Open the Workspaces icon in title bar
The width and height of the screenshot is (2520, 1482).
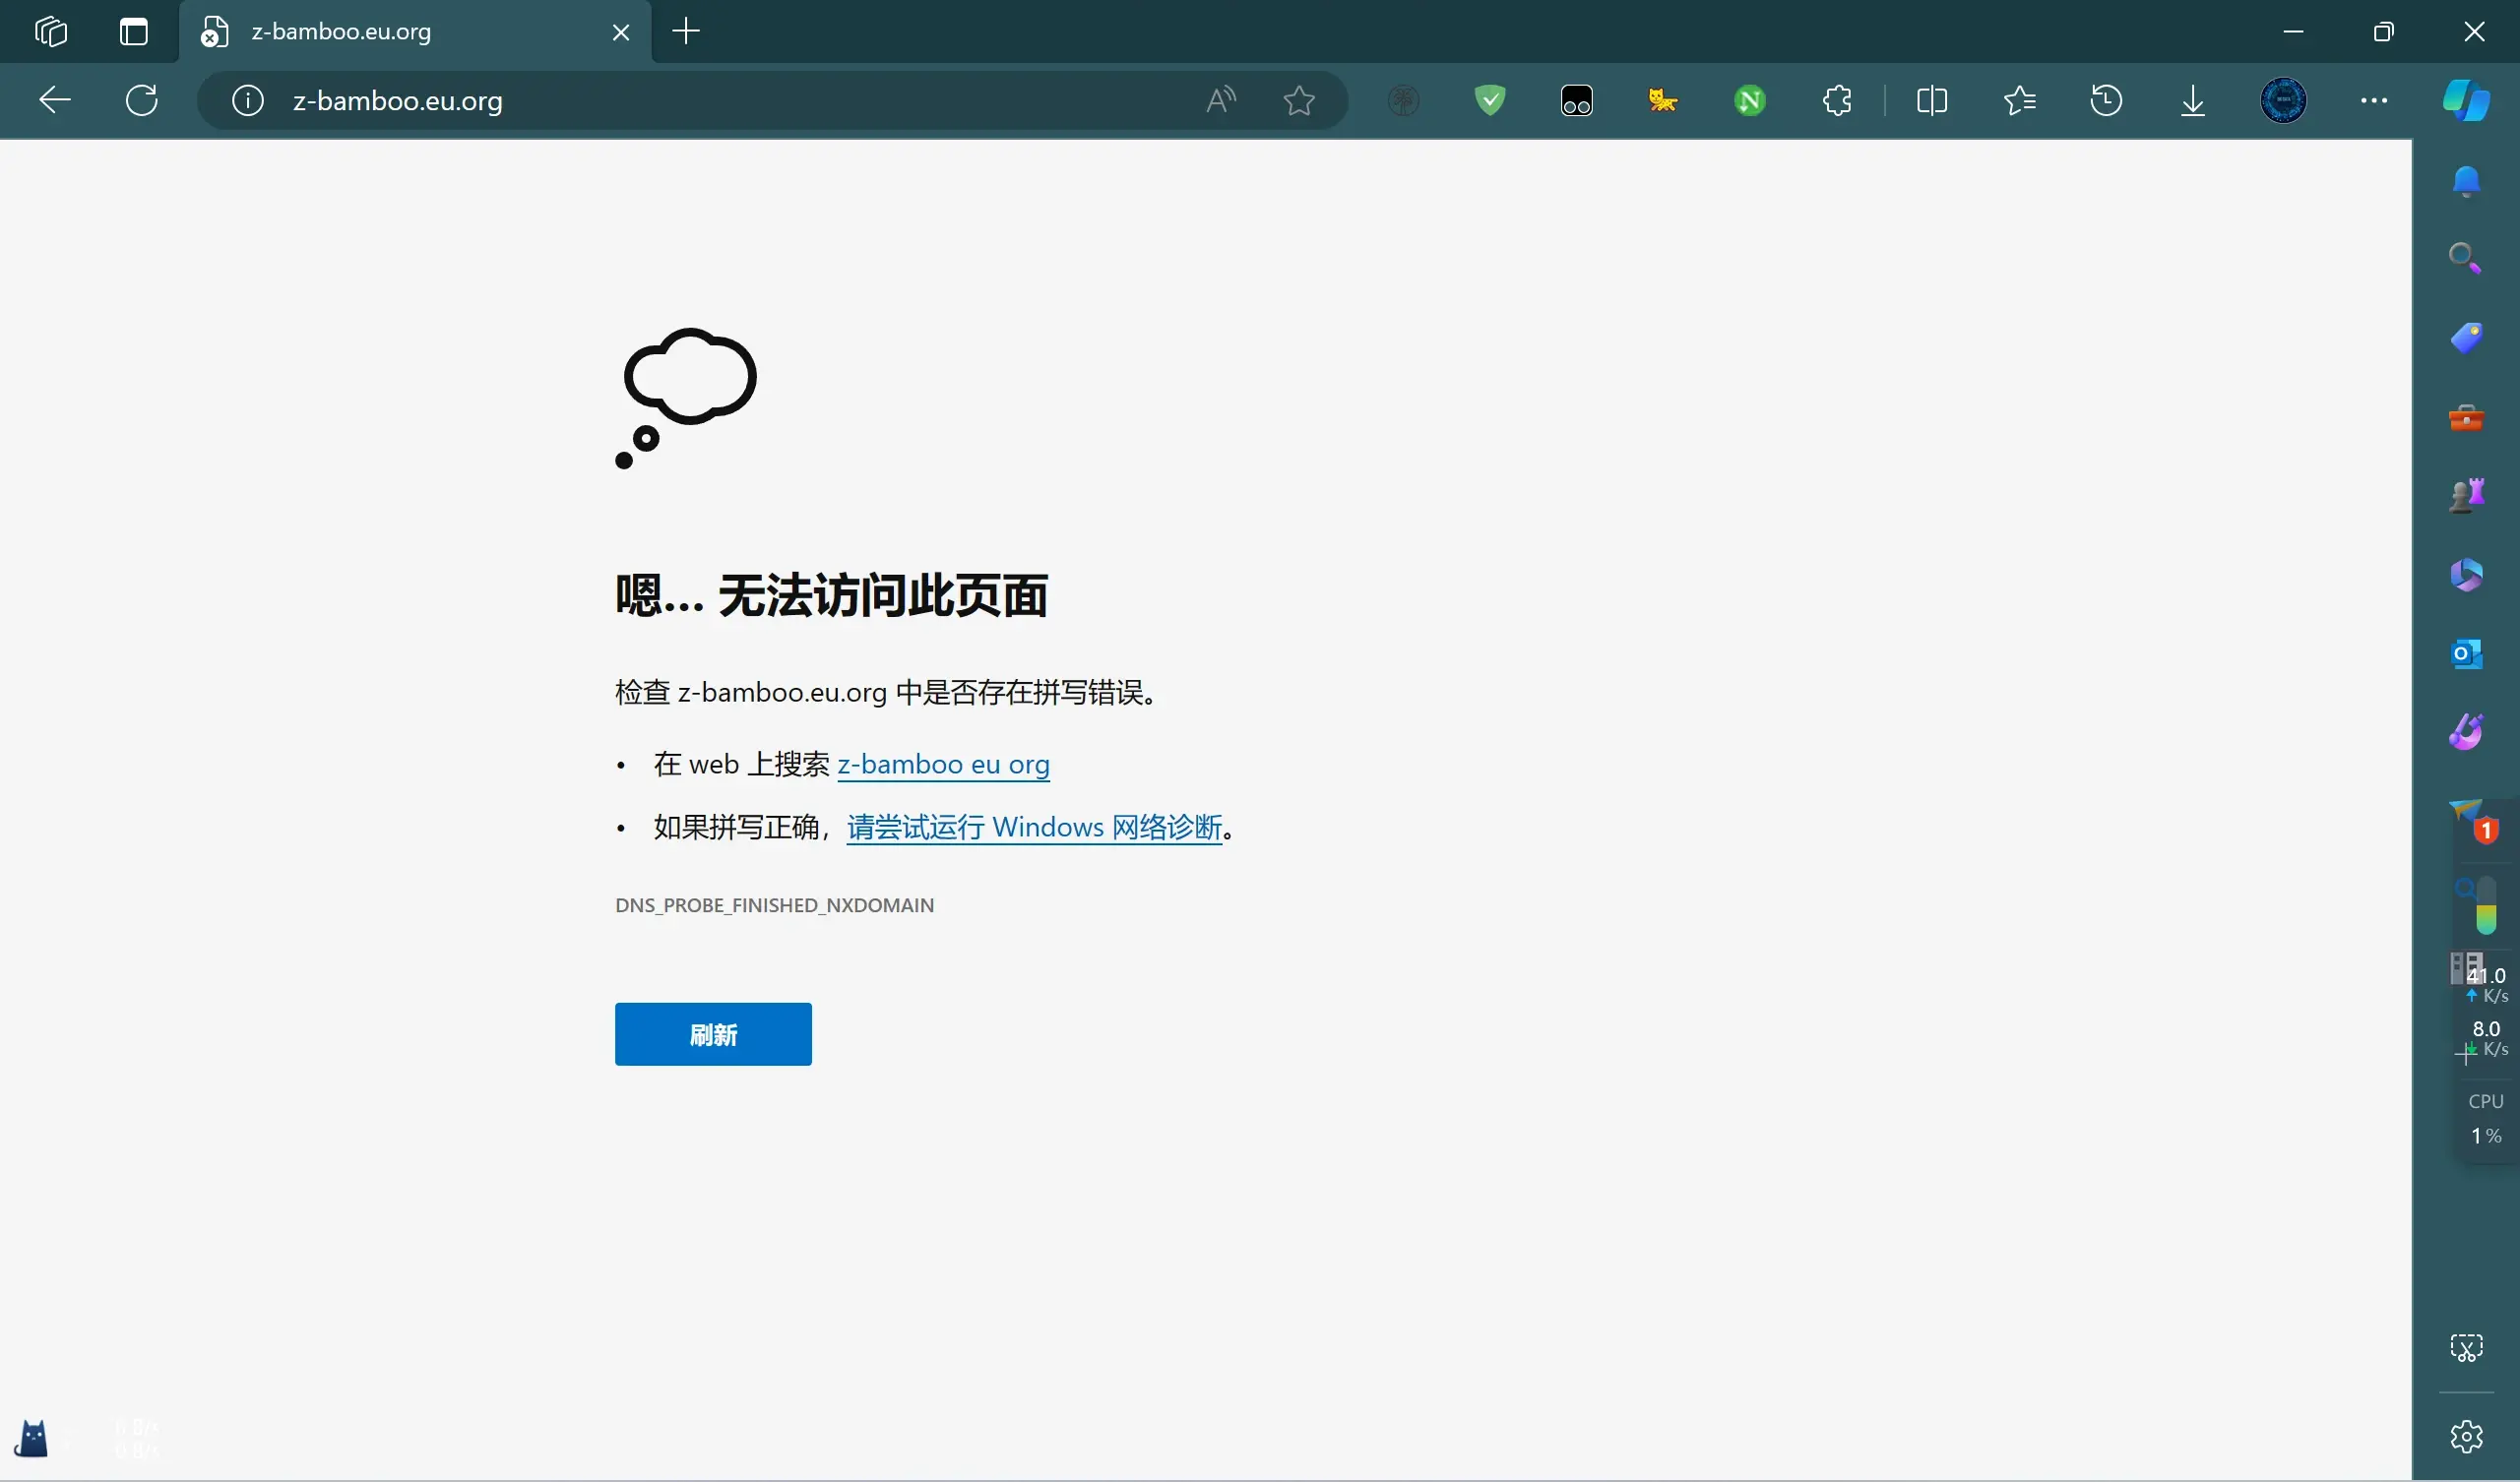click(x=50, y=32)
